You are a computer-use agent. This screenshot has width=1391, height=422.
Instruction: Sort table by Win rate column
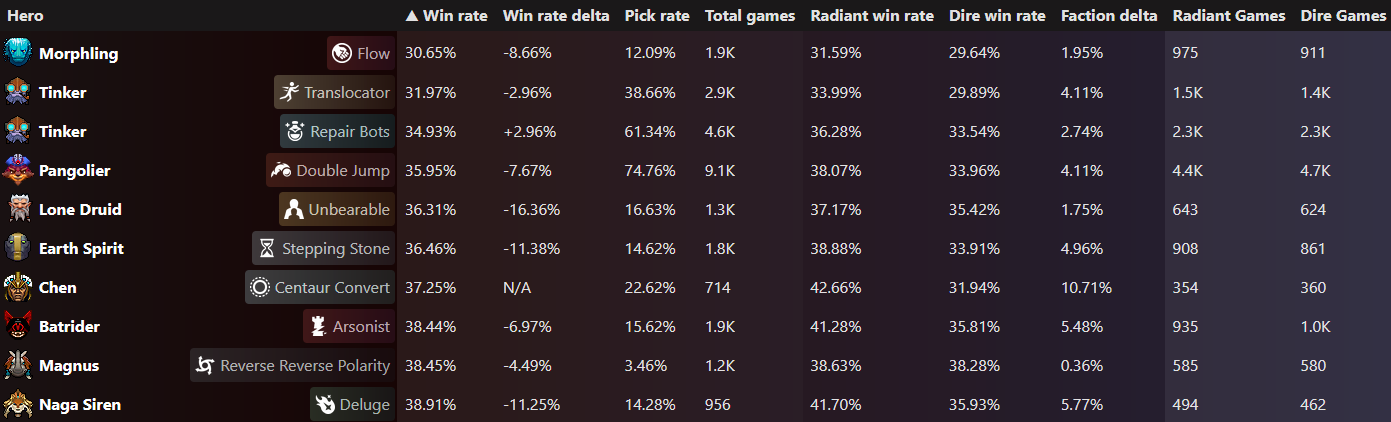pos(446,16)
